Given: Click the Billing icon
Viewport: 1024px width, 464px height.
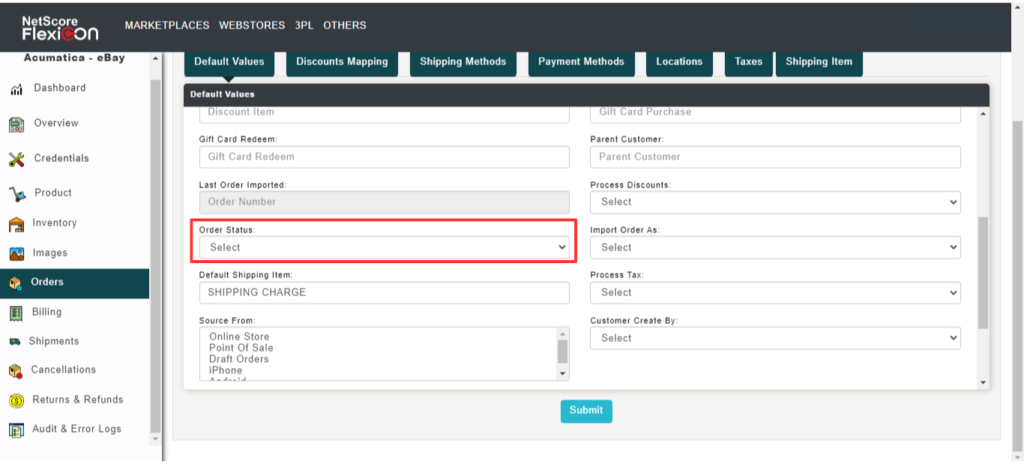Looking at the screenshot, I should click(16, 313).
